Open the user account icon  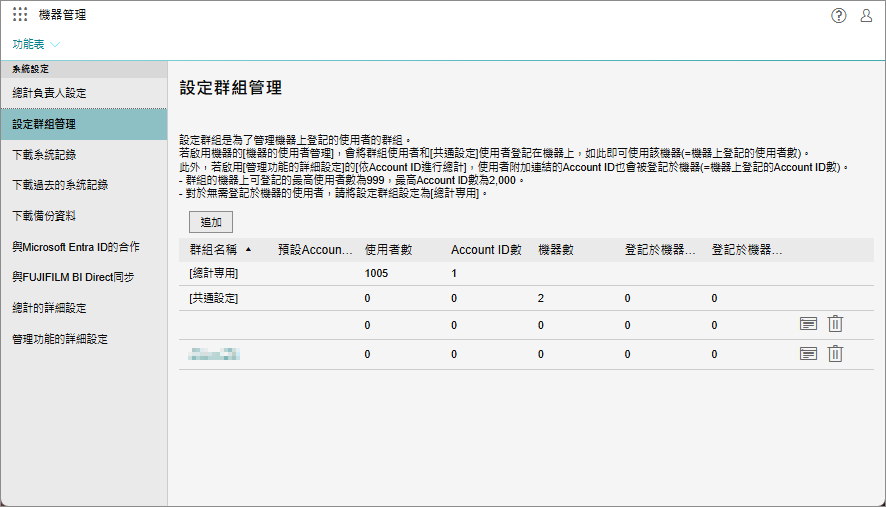click(866, 15)
